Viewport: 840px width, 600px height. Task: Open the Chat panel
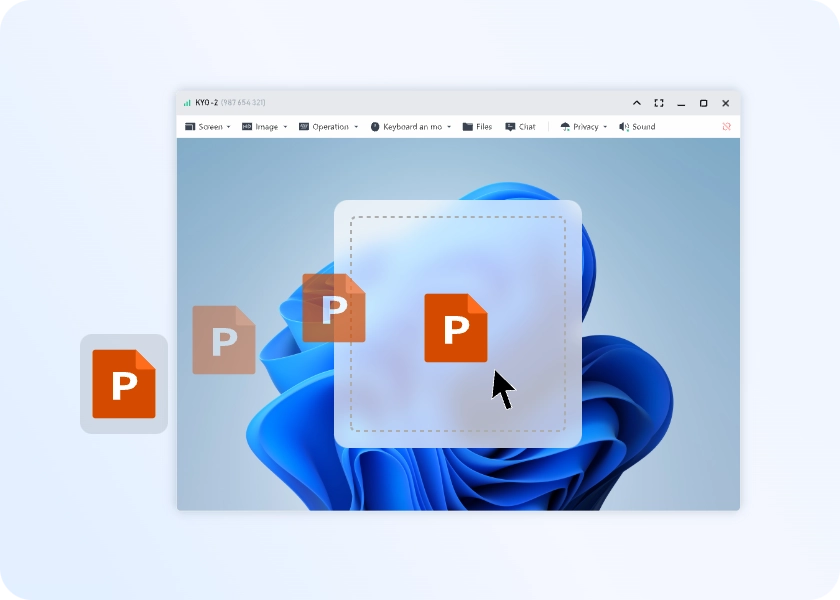[x=520, y=127]
